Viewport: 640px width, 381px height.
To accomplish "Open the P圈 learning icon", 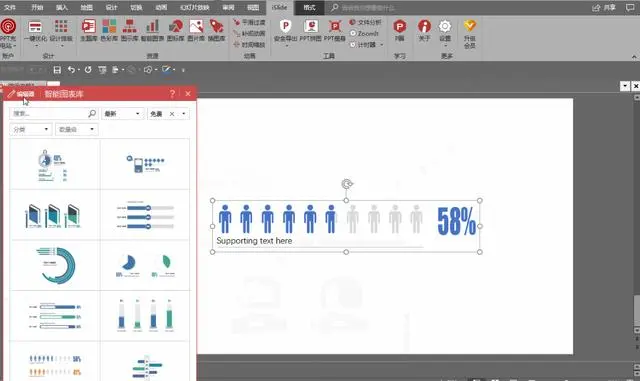I will (400, 30).
